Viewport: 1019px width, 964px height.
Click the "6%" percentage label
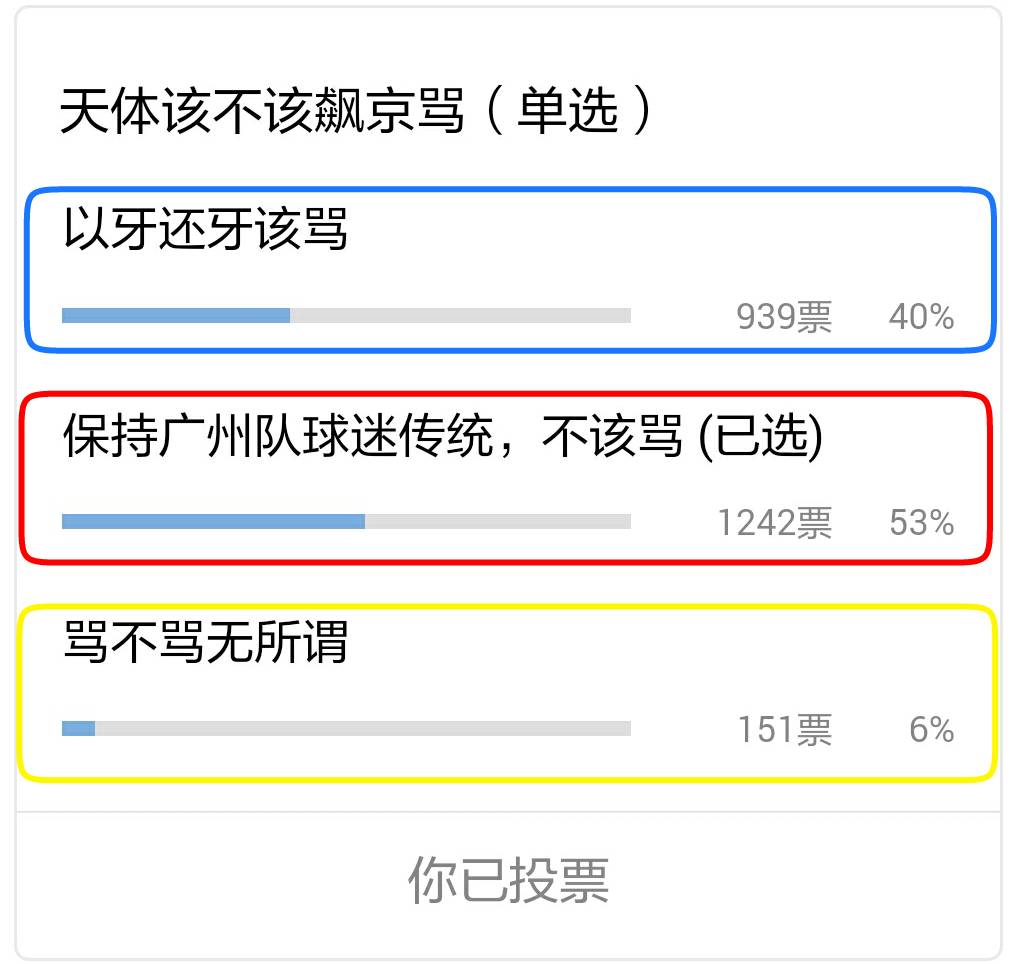(931, 731)
